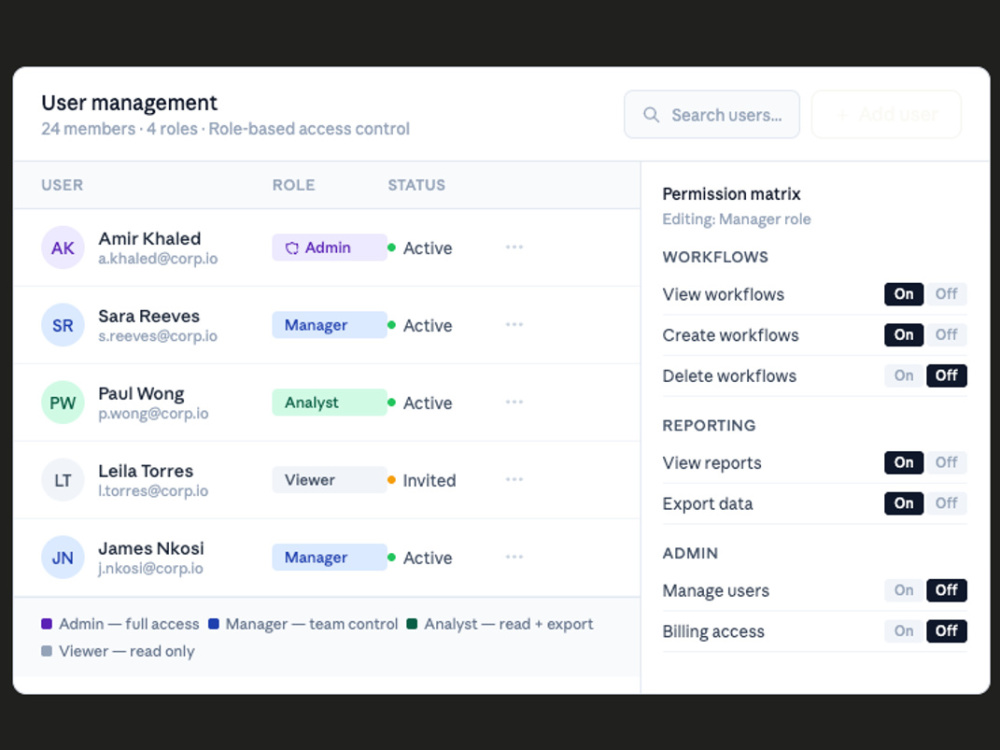Viewport: 1000px width, 750px height.
Task: Click the purple Admin legend swatch
Action: point(47,624)
